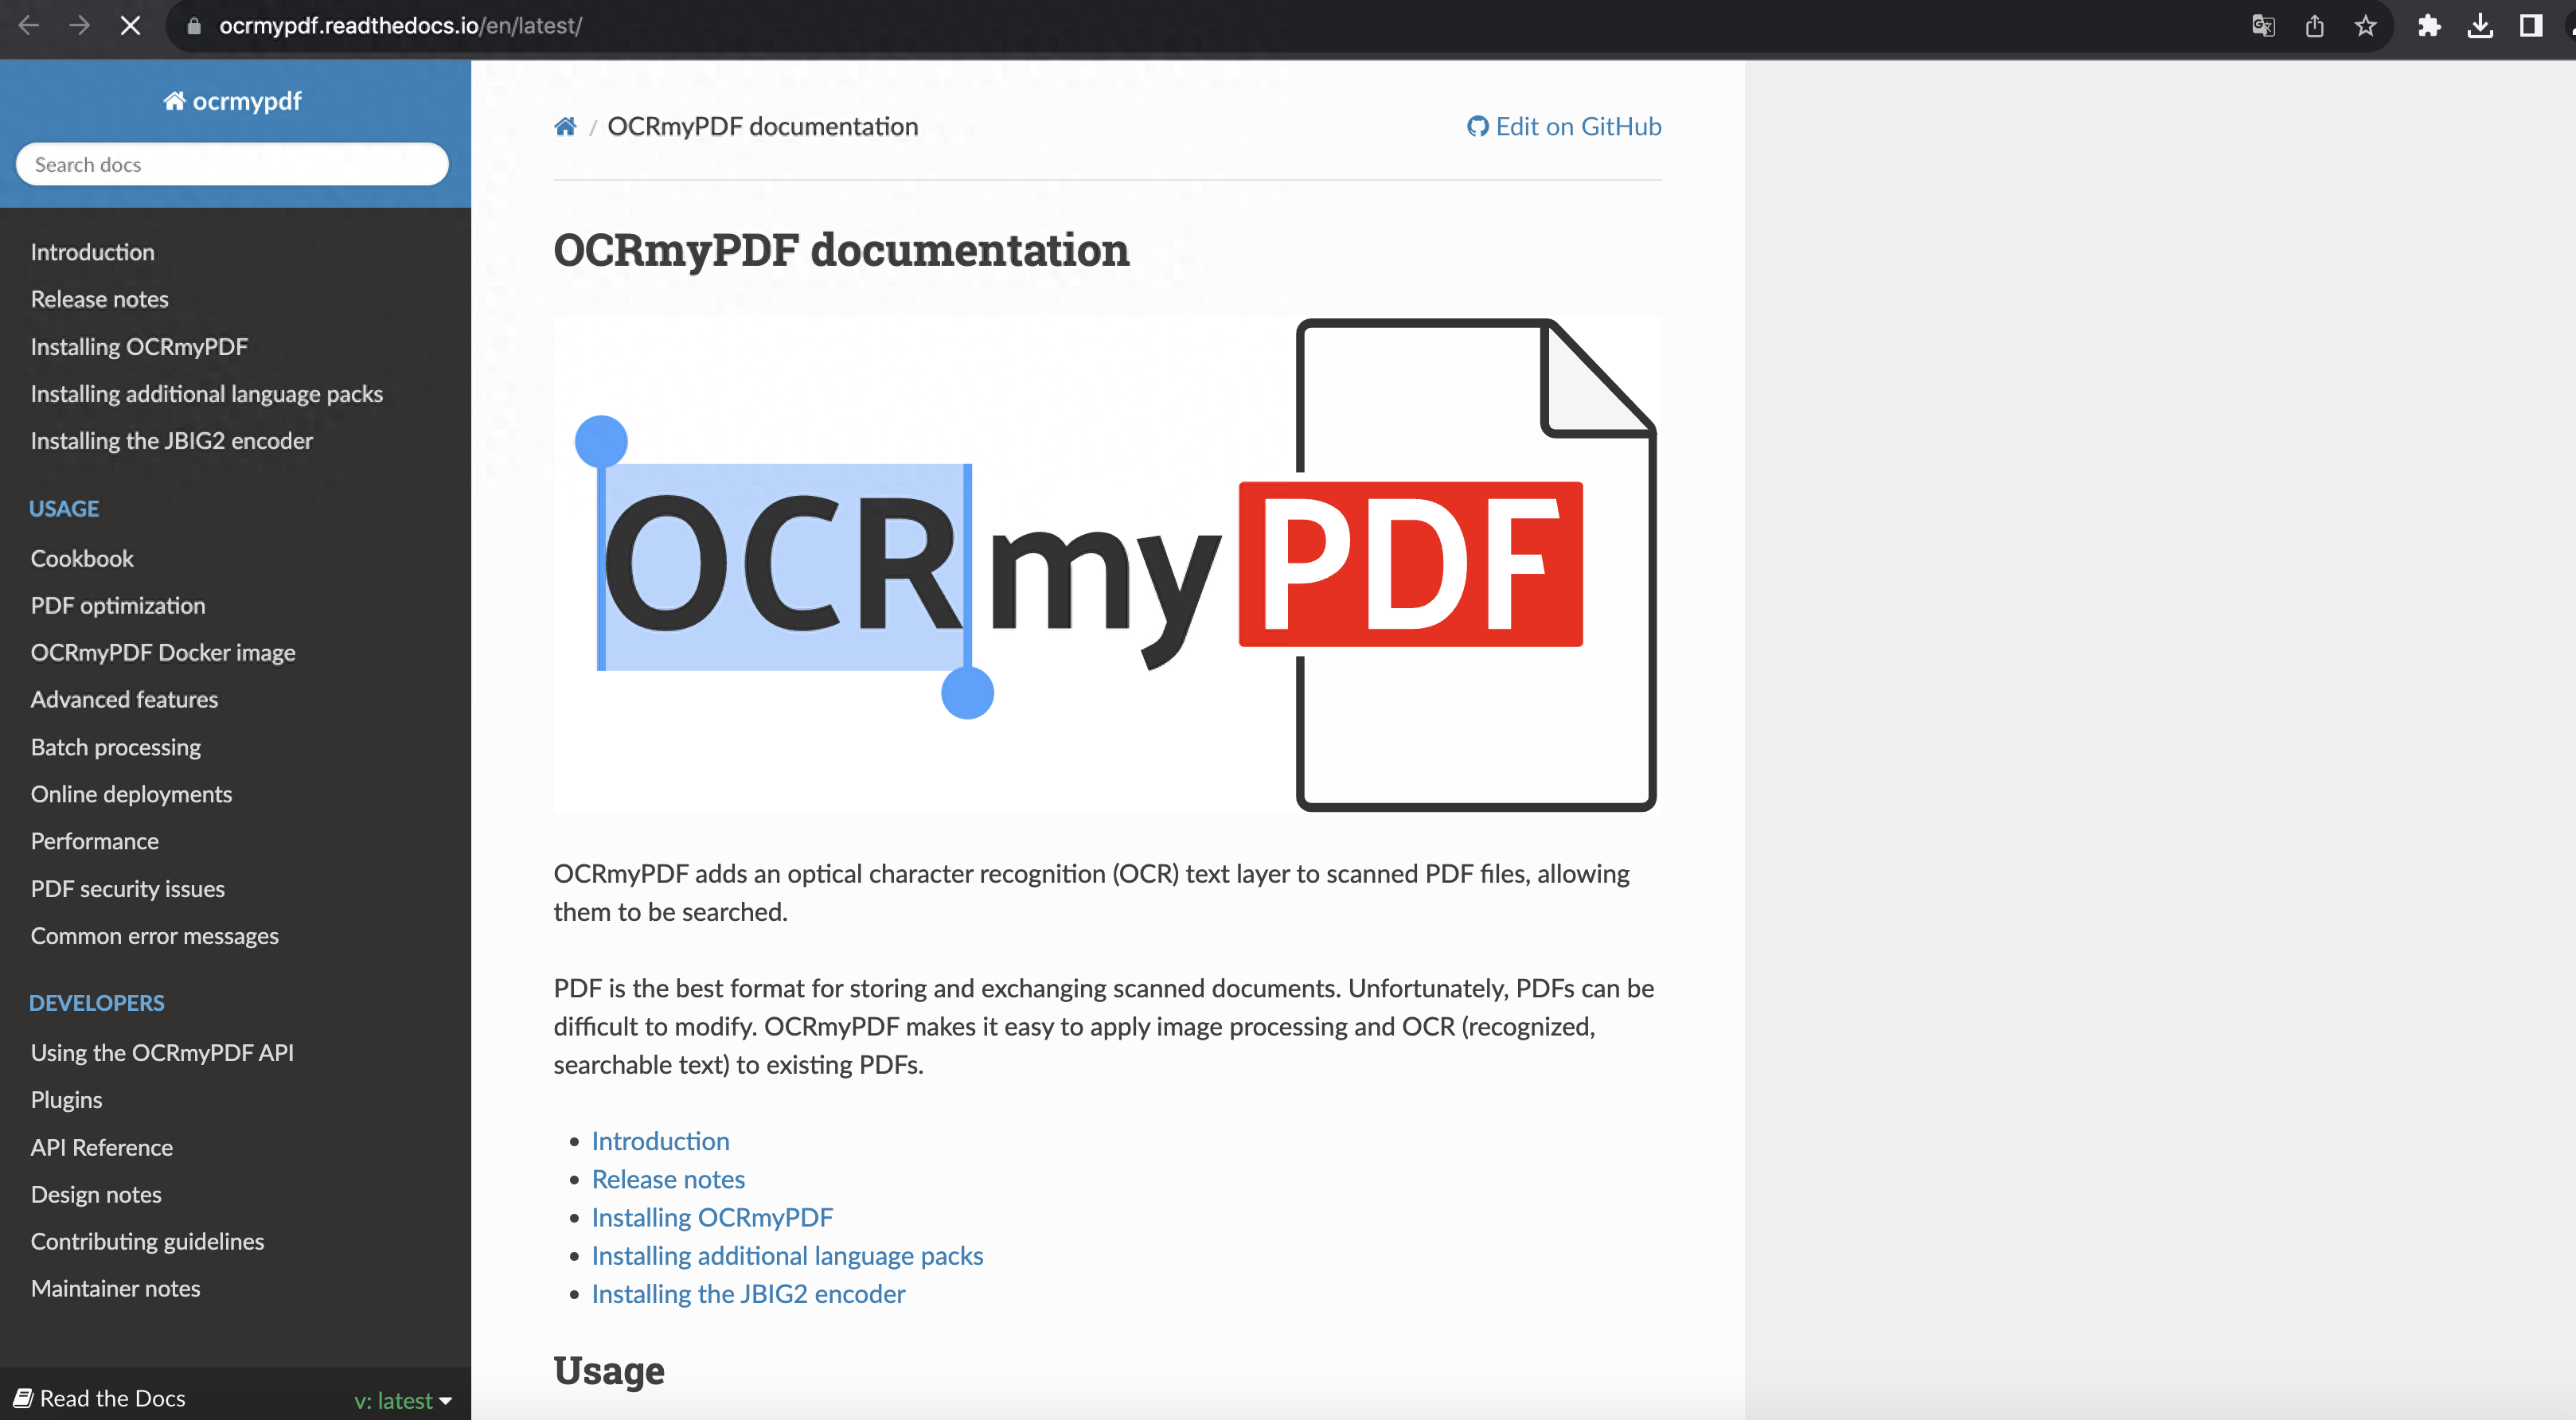2576x1420 pixels.
Task: Expand the Developers section in sidebar
Action: pos(96,1002)
